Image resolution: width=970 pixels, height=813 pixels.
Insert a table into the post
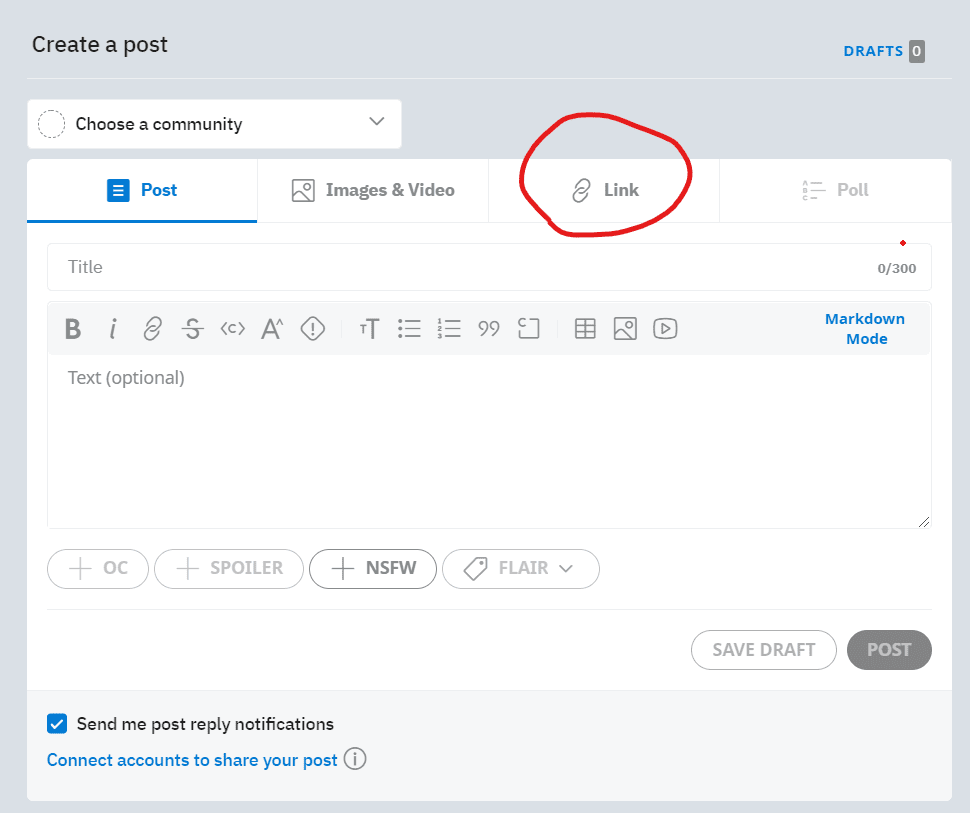(585, 329)
